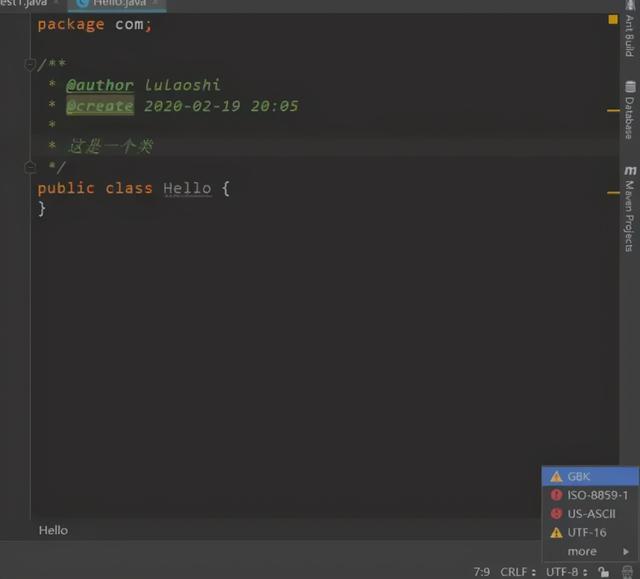Click the @author tag in the comment
The height and width of the screenshot is (579, 640).
coord(100,85)
